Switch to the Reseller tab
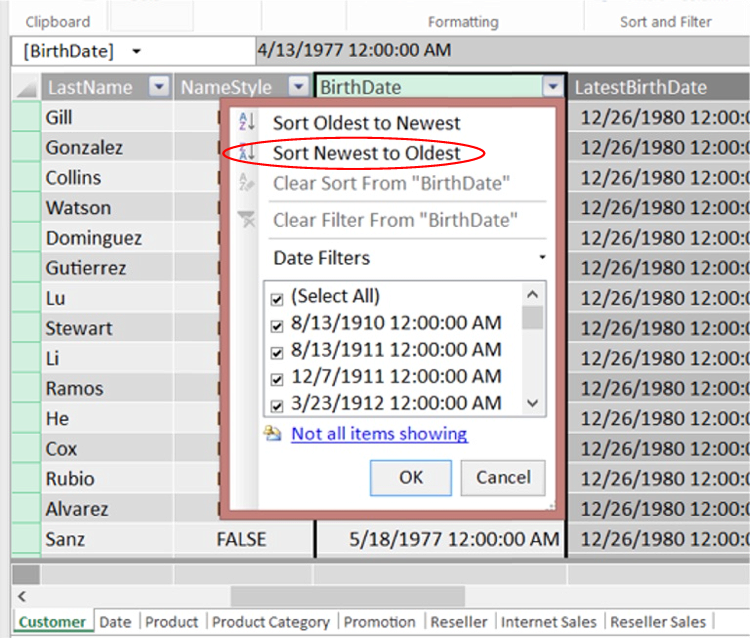Image resolution: width=750 pixels, height=638 pixels. pos(459,622)
